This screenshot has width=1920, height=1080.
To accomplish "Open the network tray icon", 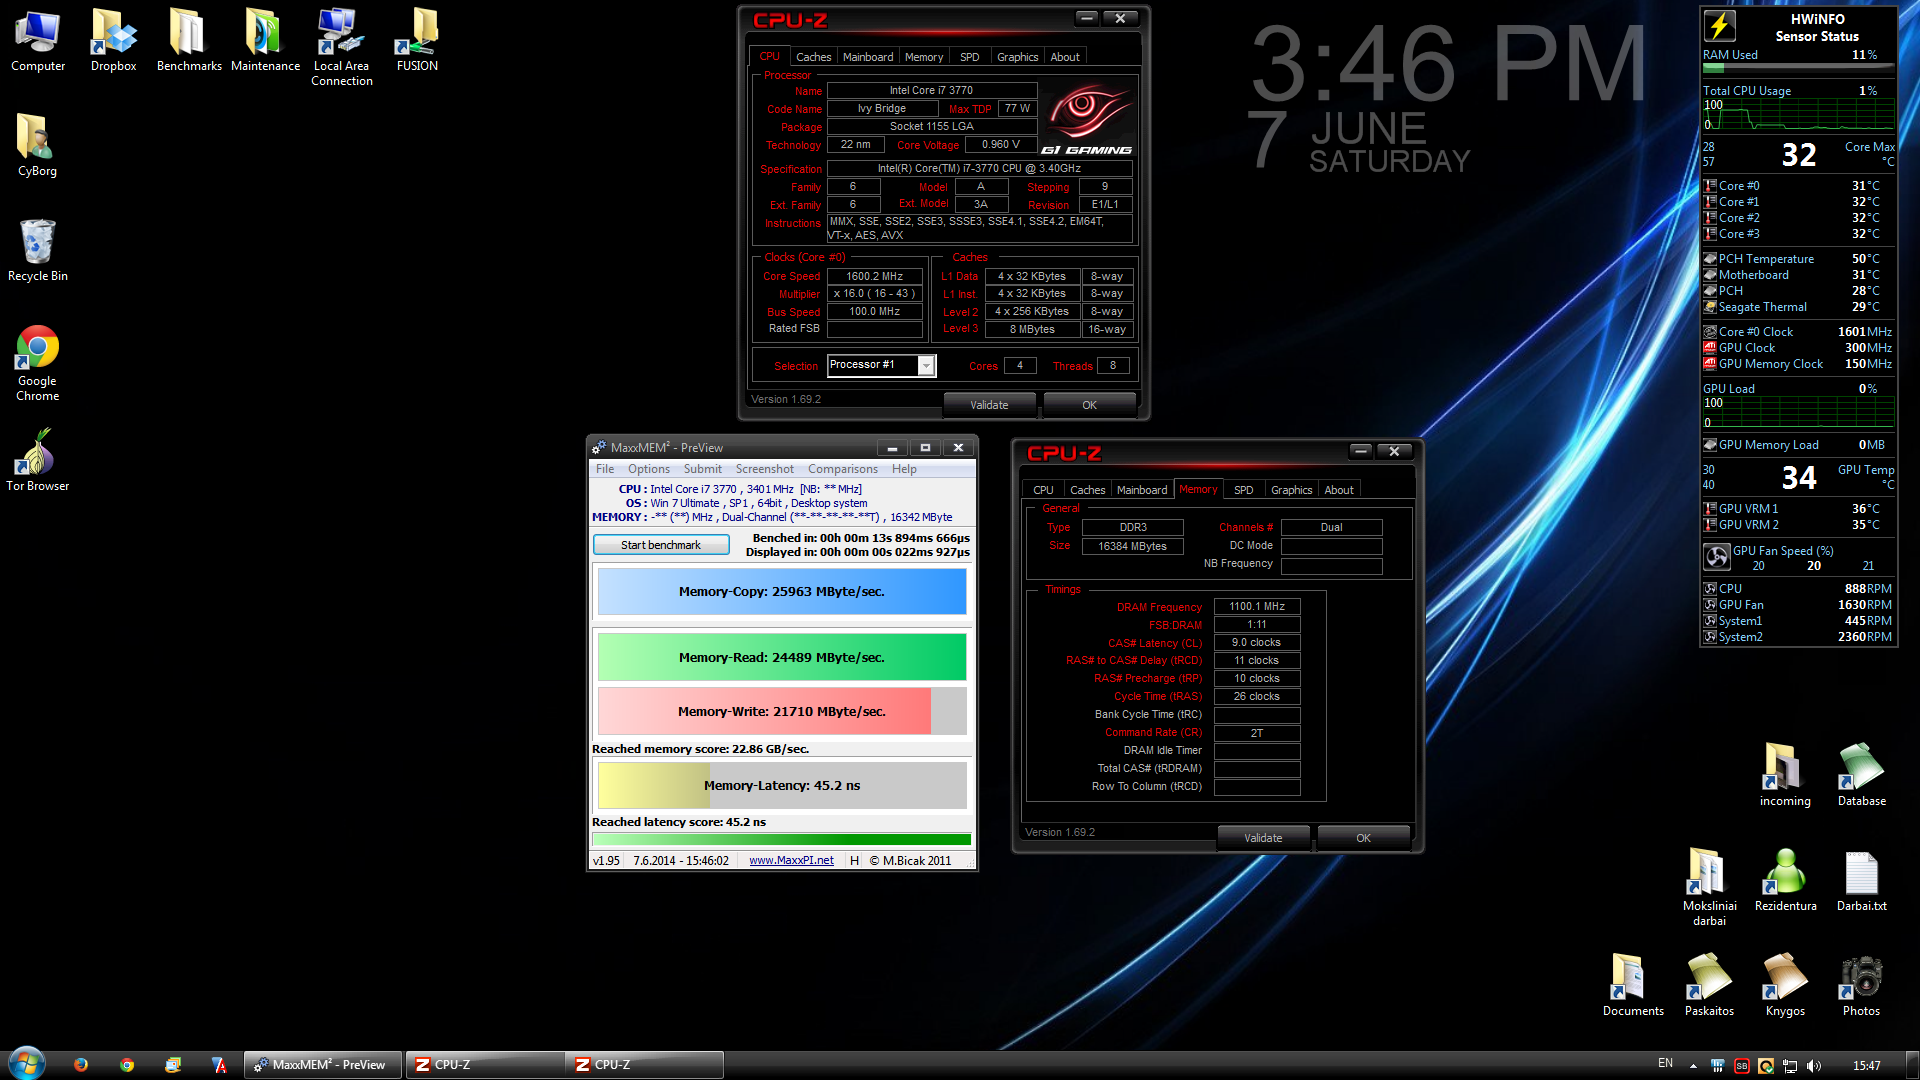I will tap(1790, 1066).
